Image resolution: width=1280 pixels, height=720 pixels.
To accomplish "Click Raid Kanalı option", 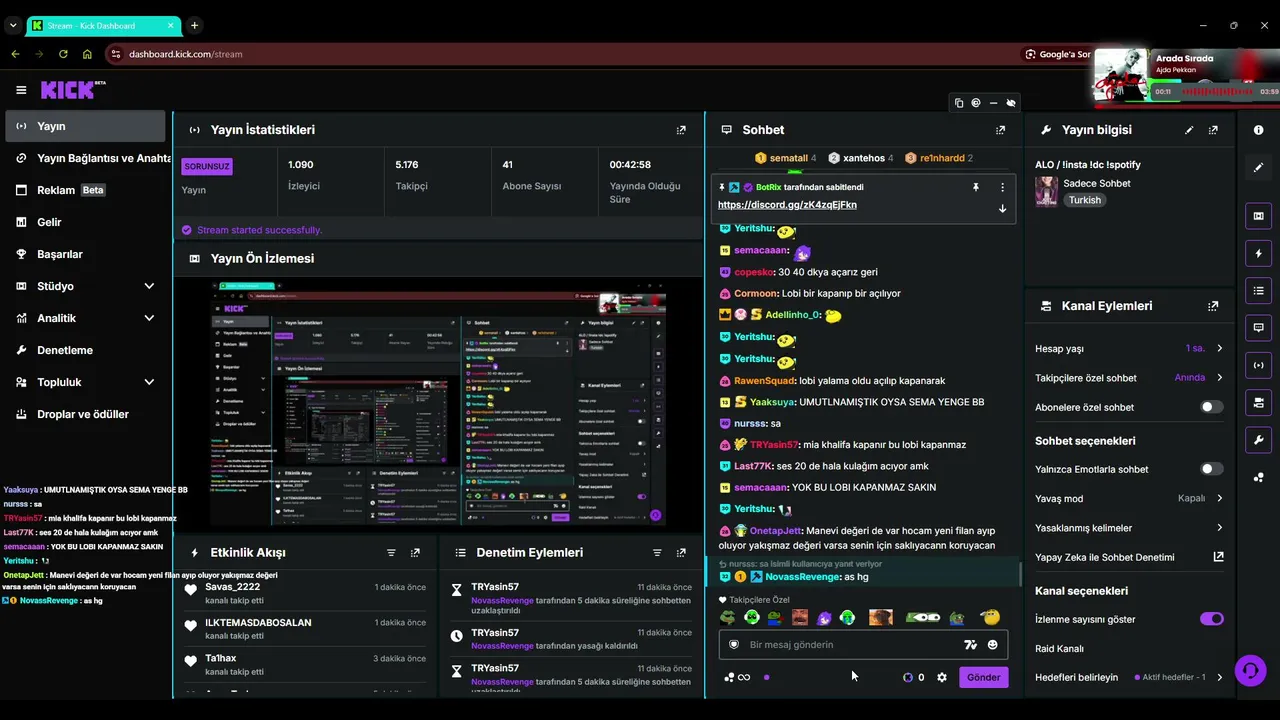I will tap(1060, 649).
